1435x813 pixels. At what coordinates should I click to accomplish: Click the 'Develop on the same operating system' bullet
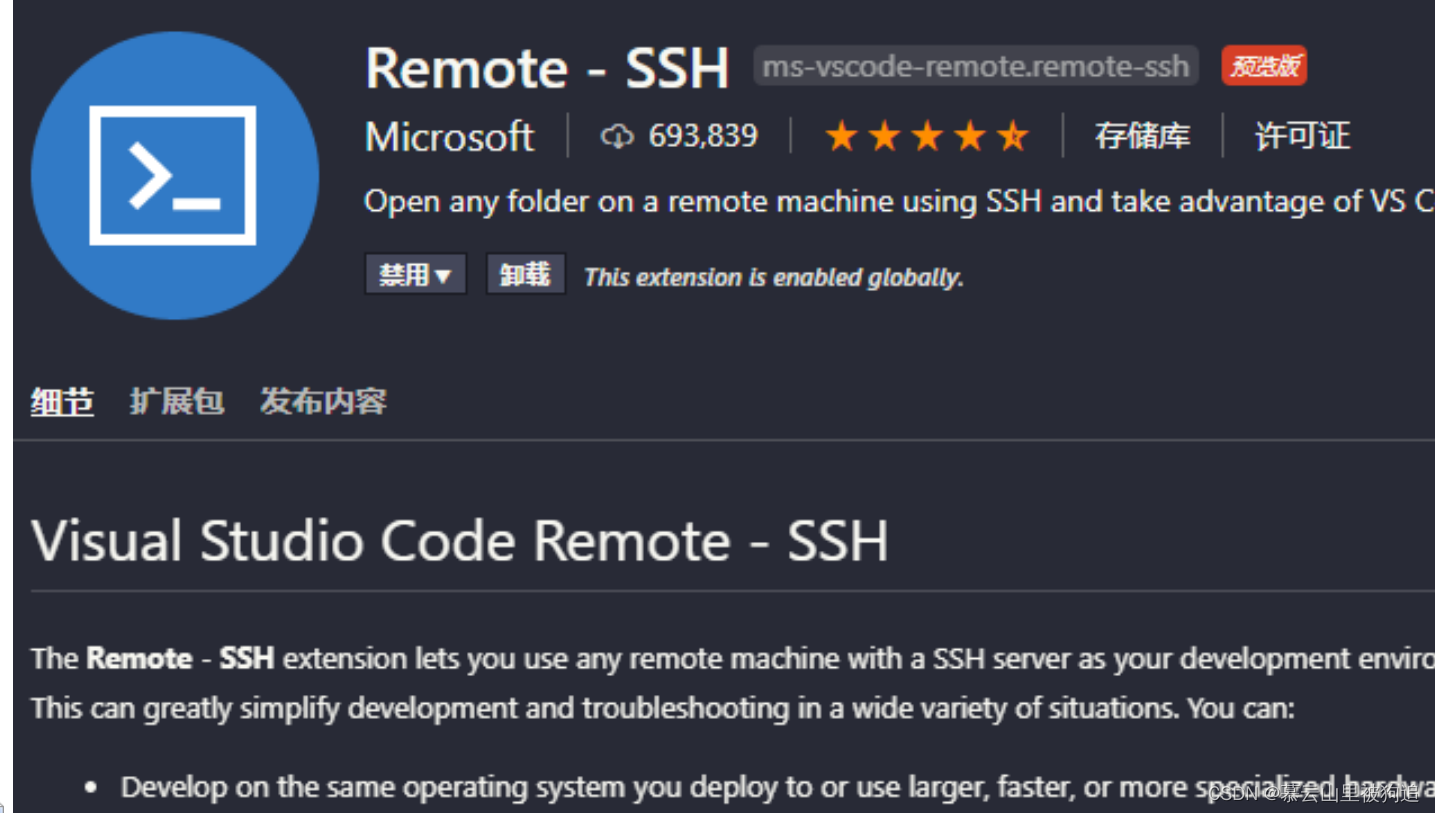pos(777,787)
